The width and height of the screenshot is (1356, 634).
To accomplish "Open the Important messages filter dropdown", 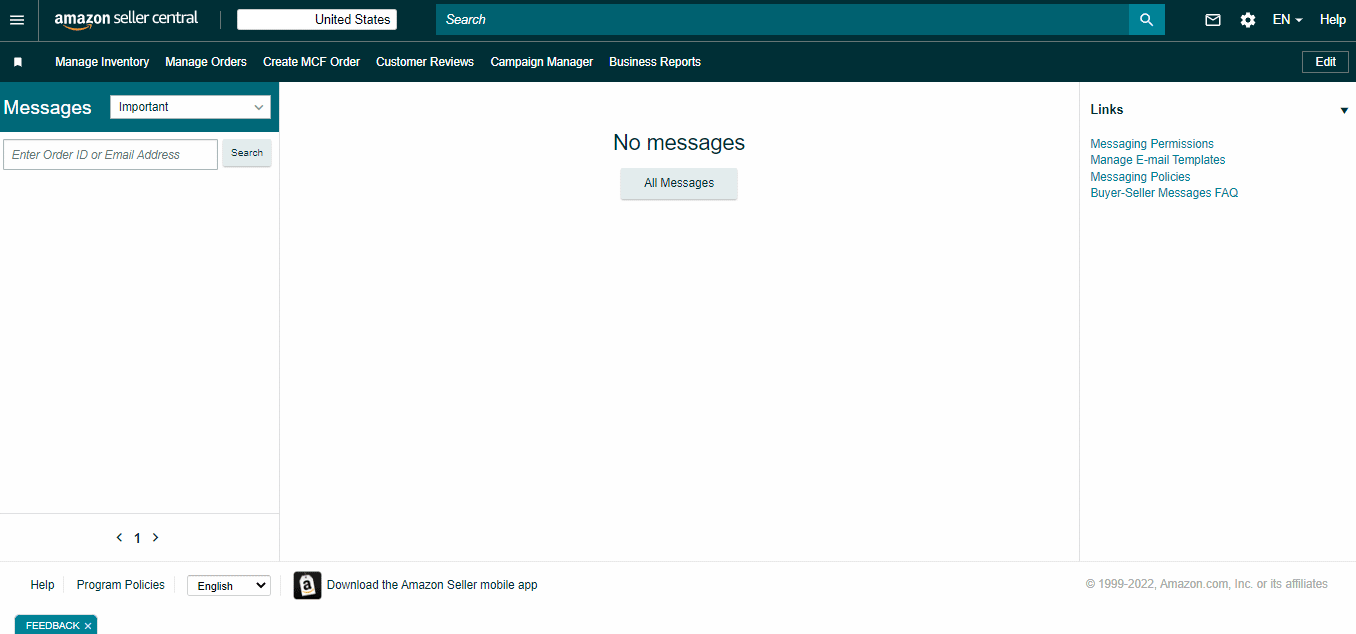I will click(190, 106).
